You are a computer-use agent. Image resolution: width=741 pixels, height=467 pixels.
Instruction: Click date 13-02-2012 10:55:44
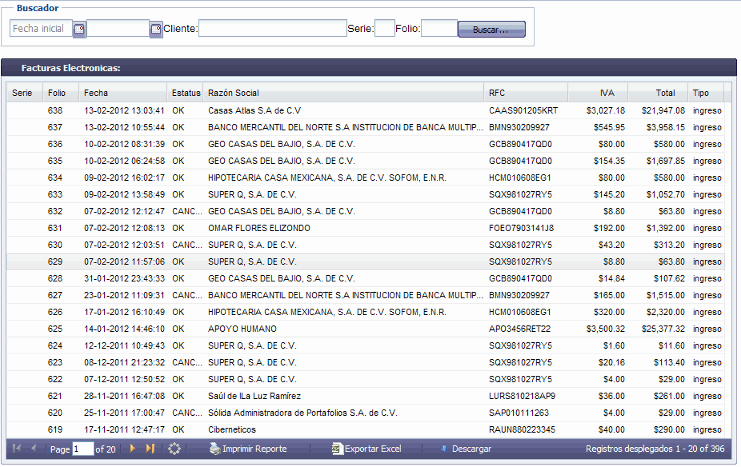[x=124, y=128]
